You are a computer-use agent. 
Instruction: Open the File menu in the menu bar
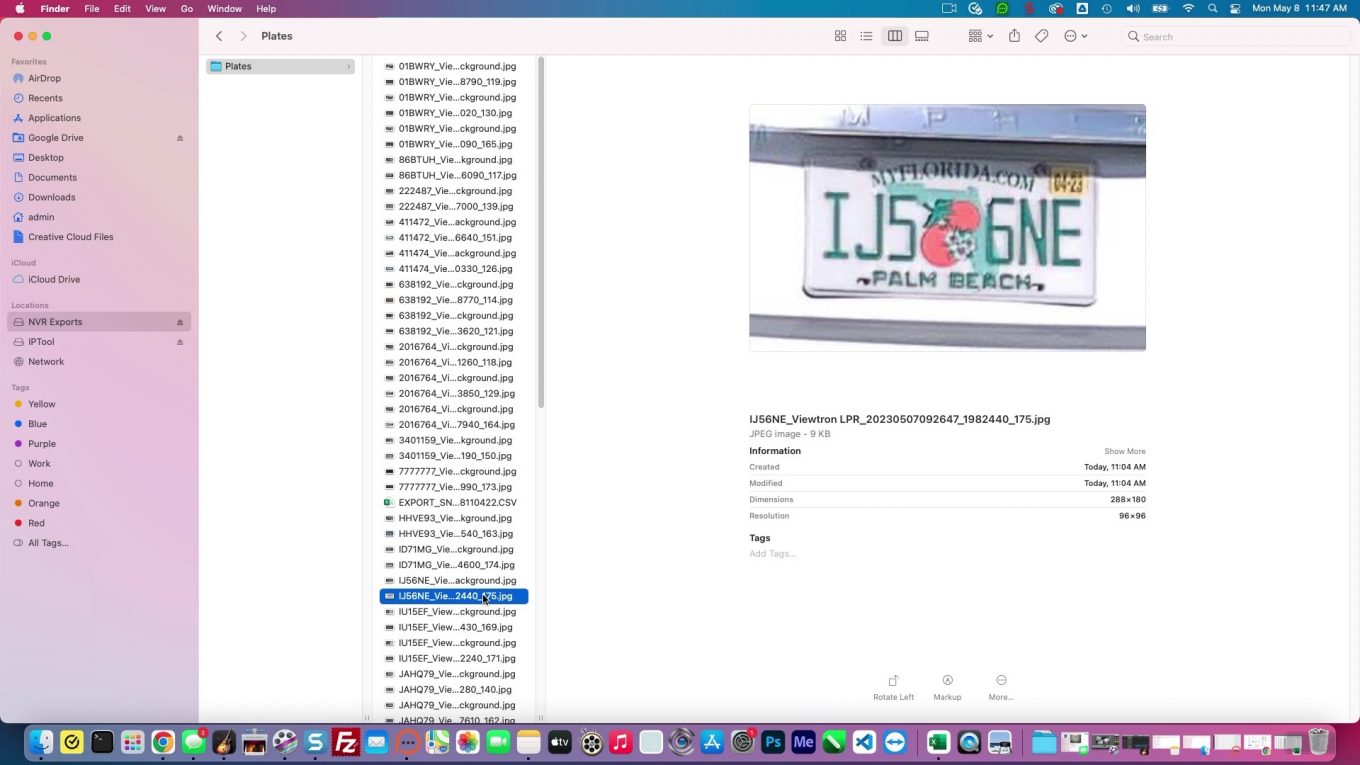[x=92, y=7]
